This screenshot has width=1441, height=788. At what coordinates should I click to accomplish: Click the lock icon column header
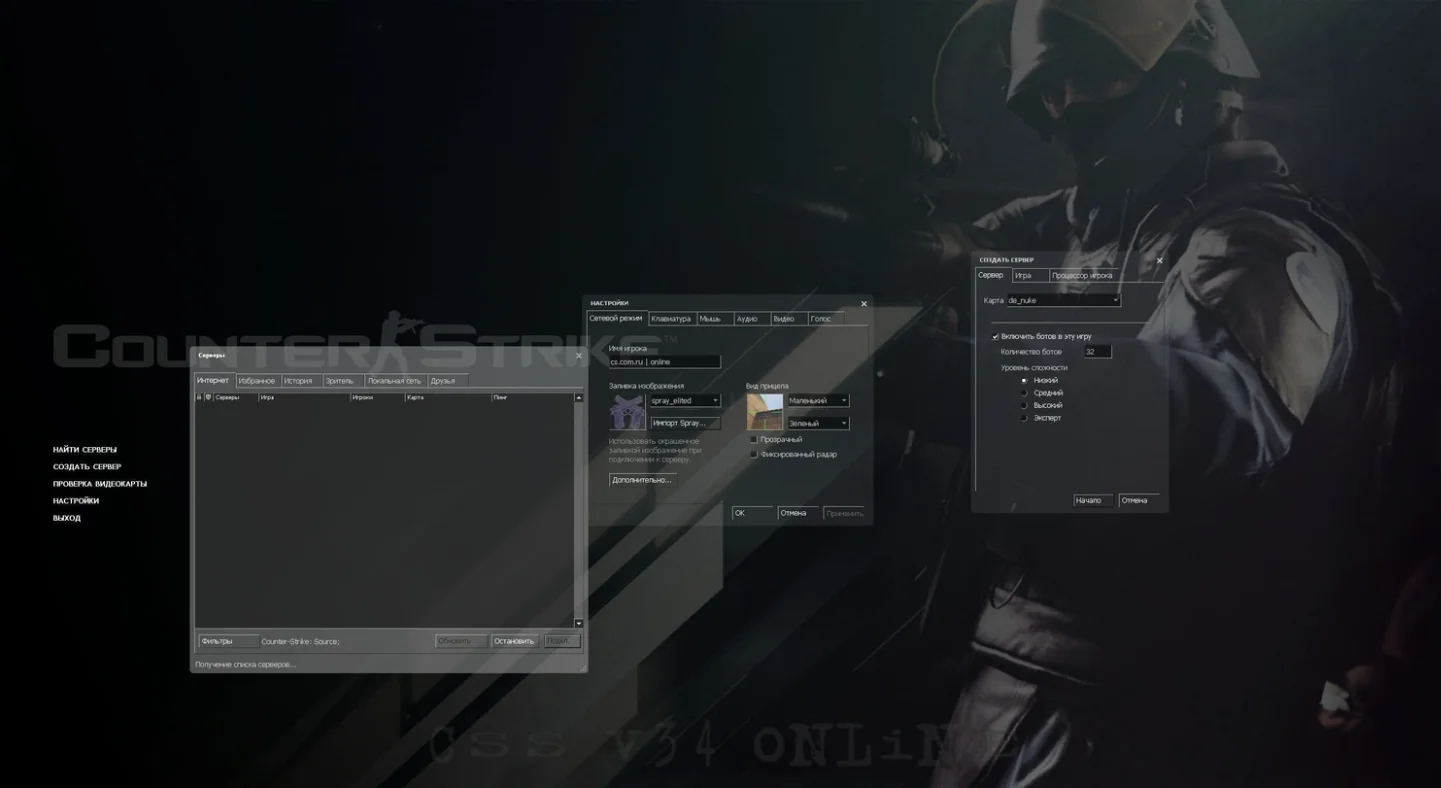(x=199, y=398)
